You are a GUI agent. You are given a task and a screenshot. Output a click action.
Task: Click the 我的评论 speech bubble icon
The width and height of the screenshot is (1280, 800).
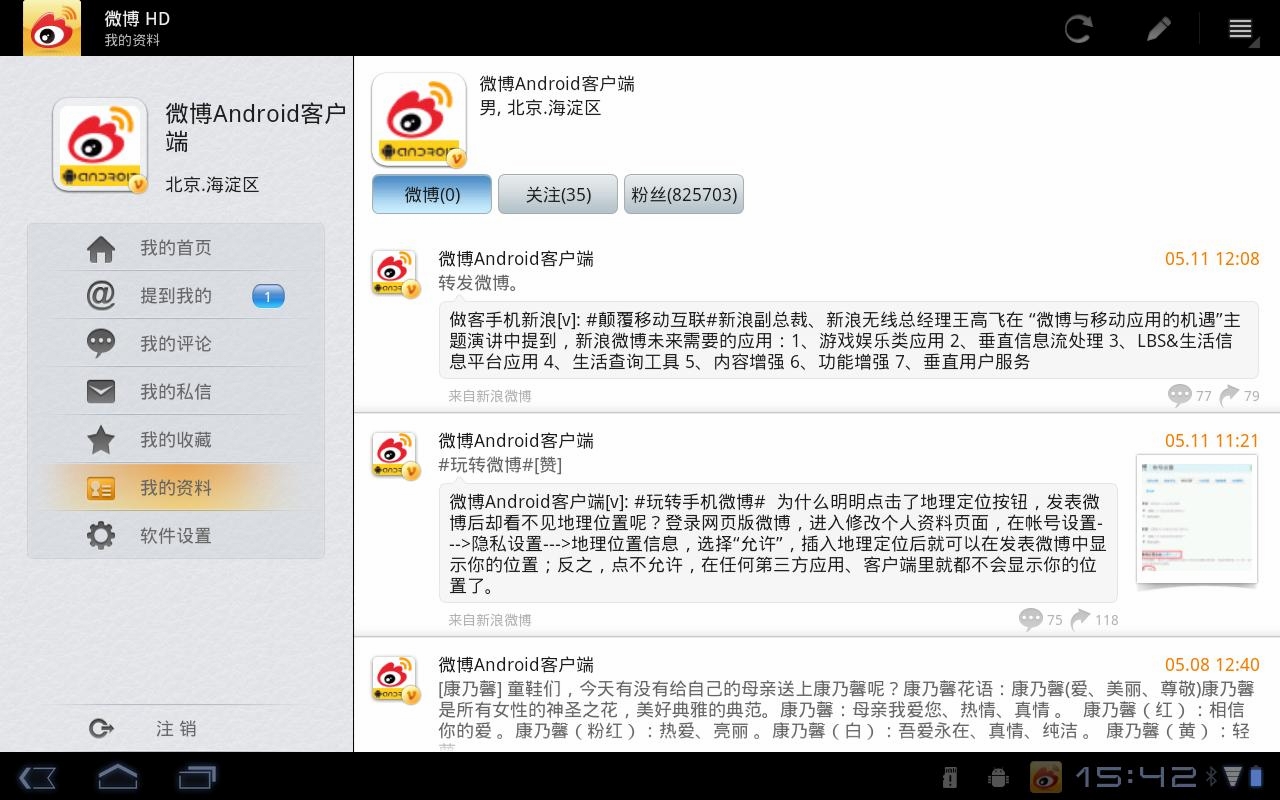click(x=101, y=344)
